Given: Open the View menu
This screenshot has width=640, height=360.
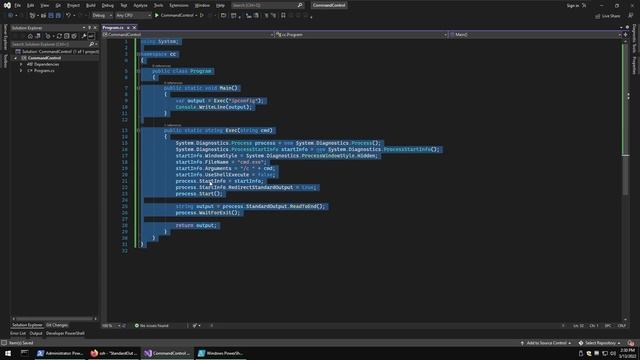Looking at the screenshot, I should [44, 5].
